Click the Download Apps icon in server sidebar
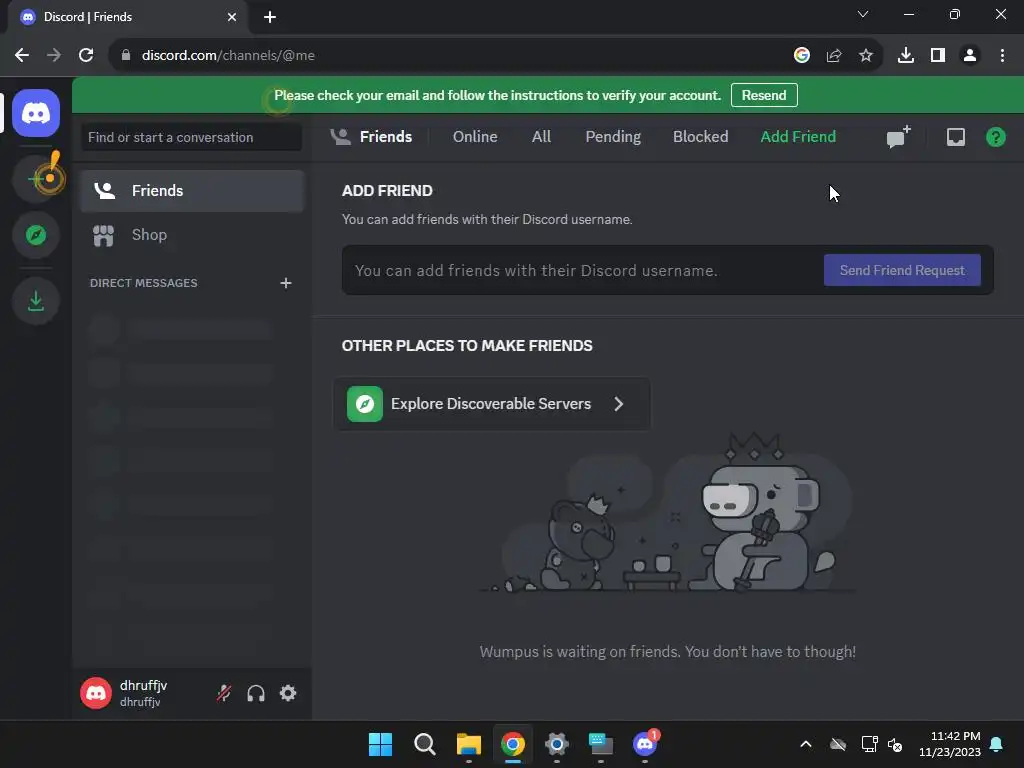 (36, 300)
